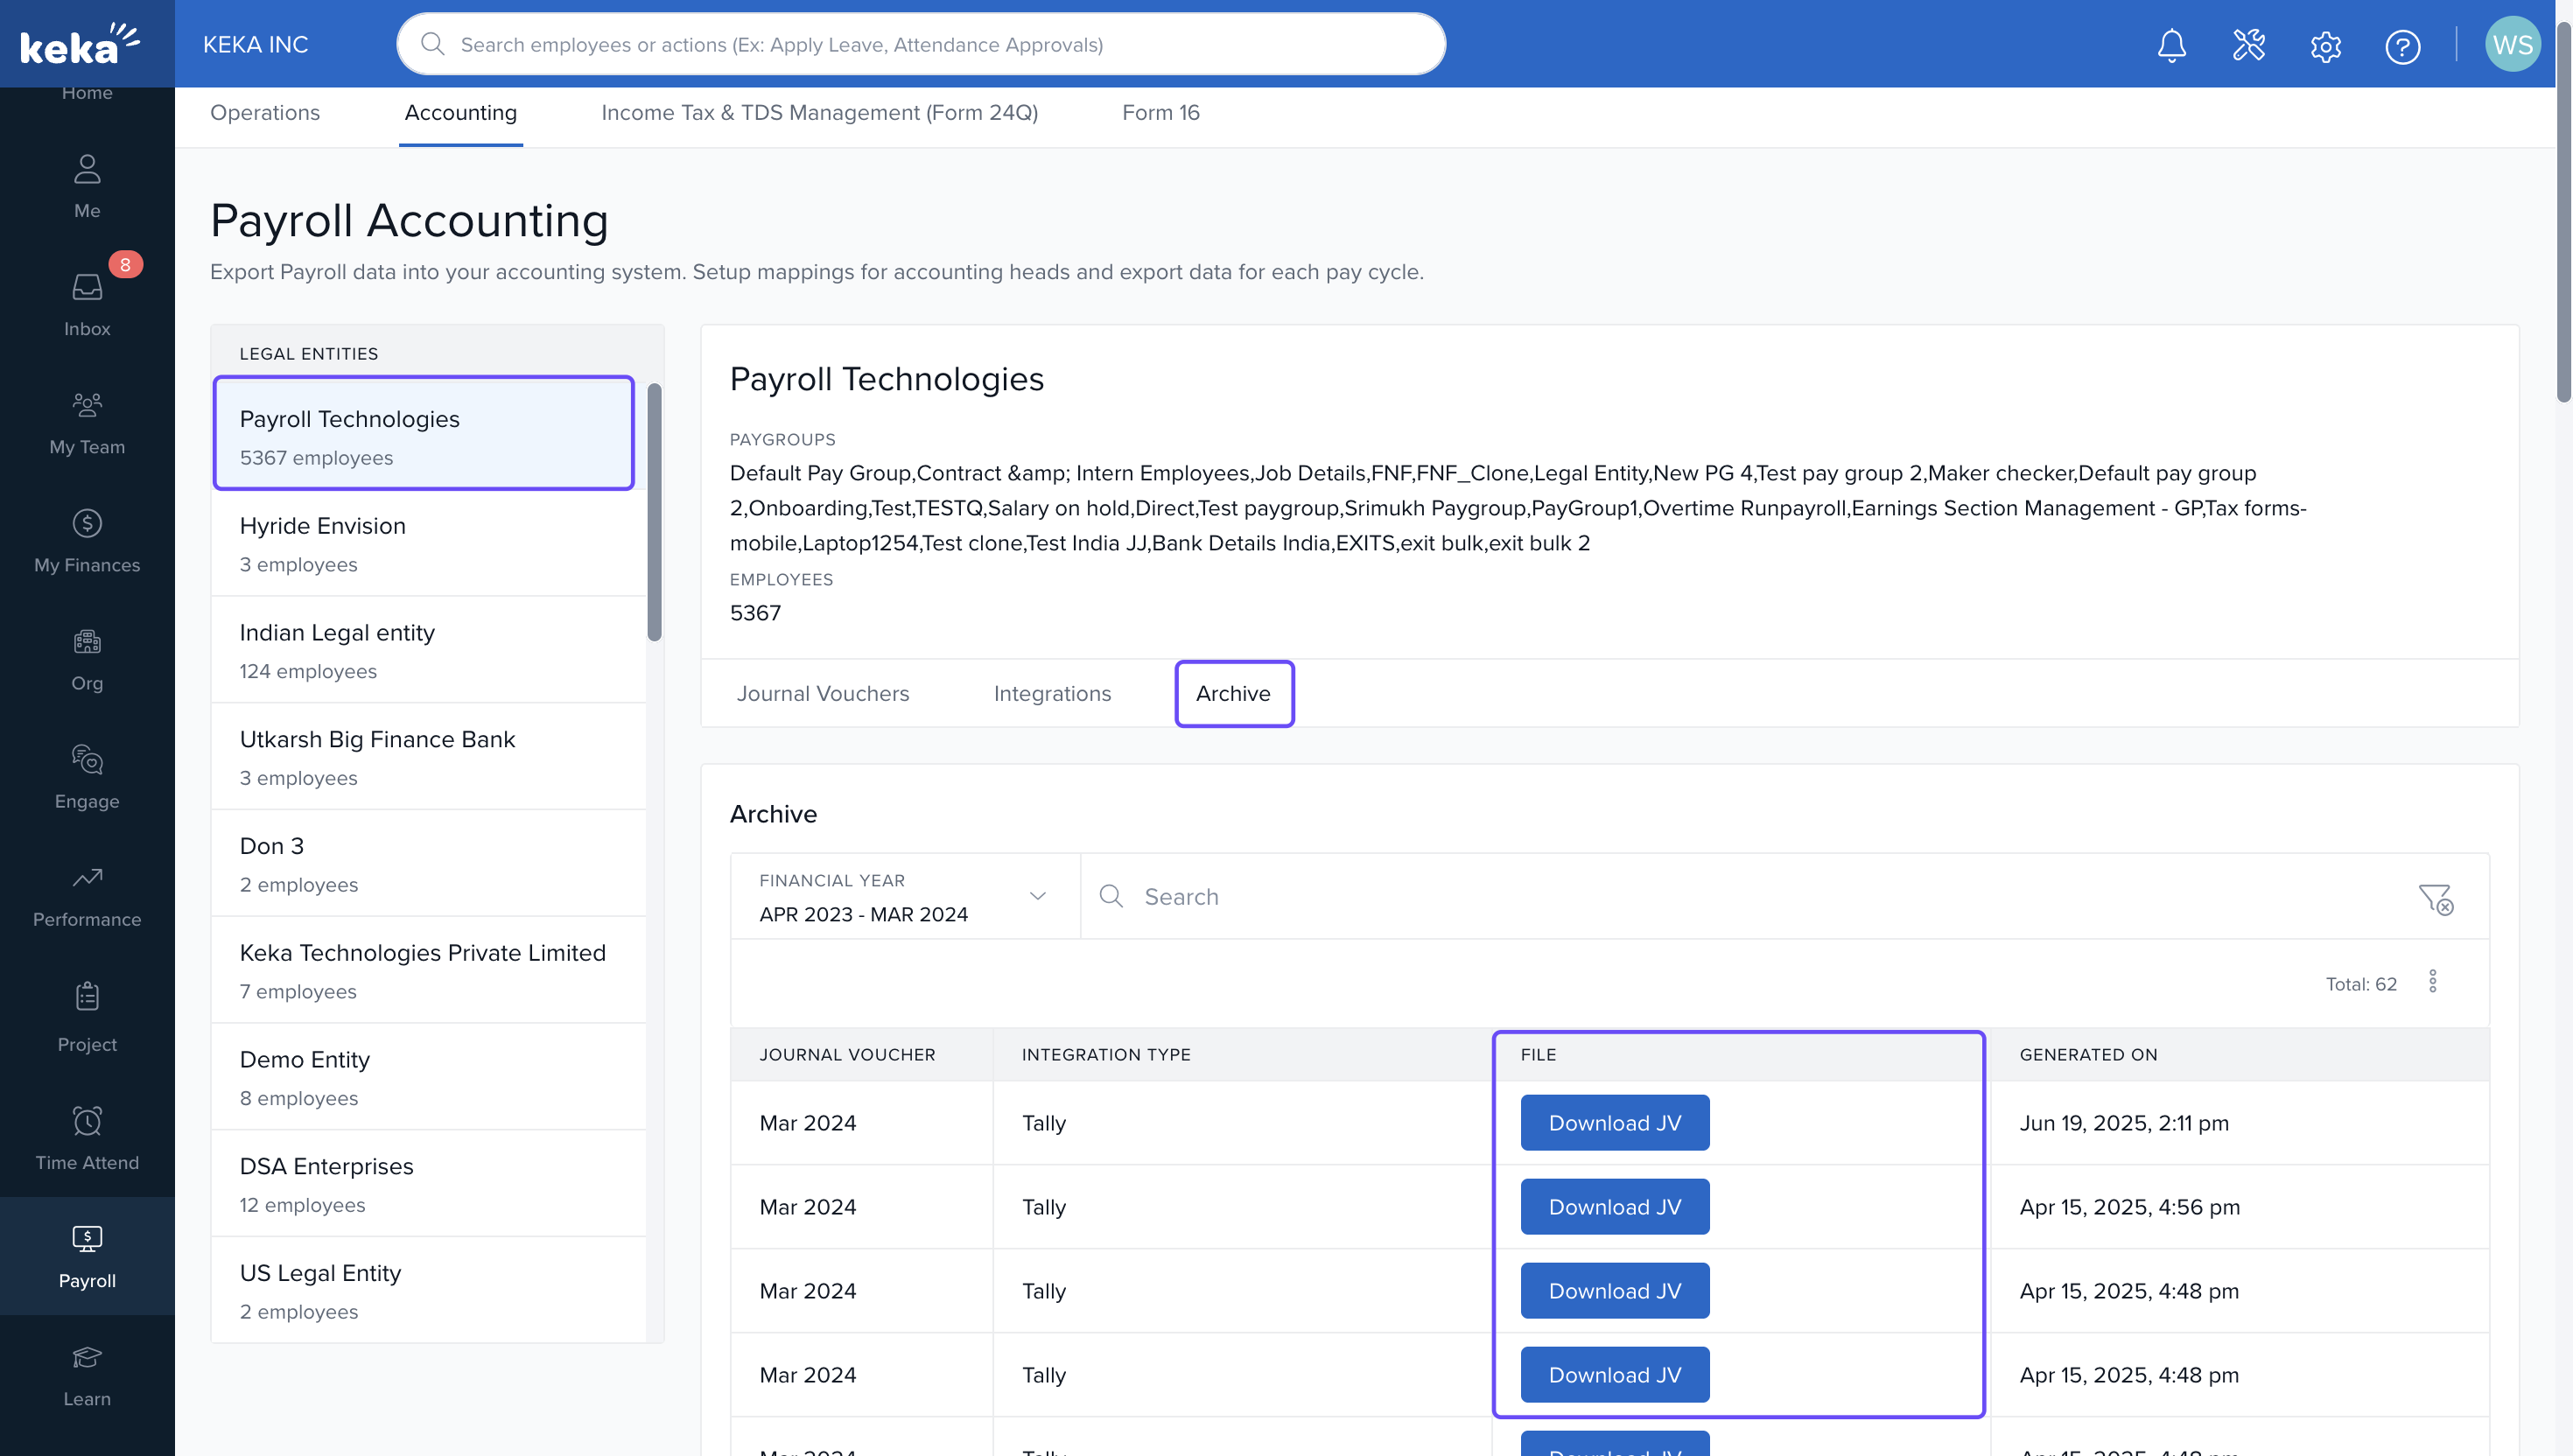
Task: Open Performance in the sidebar
Action: point(87,895)
